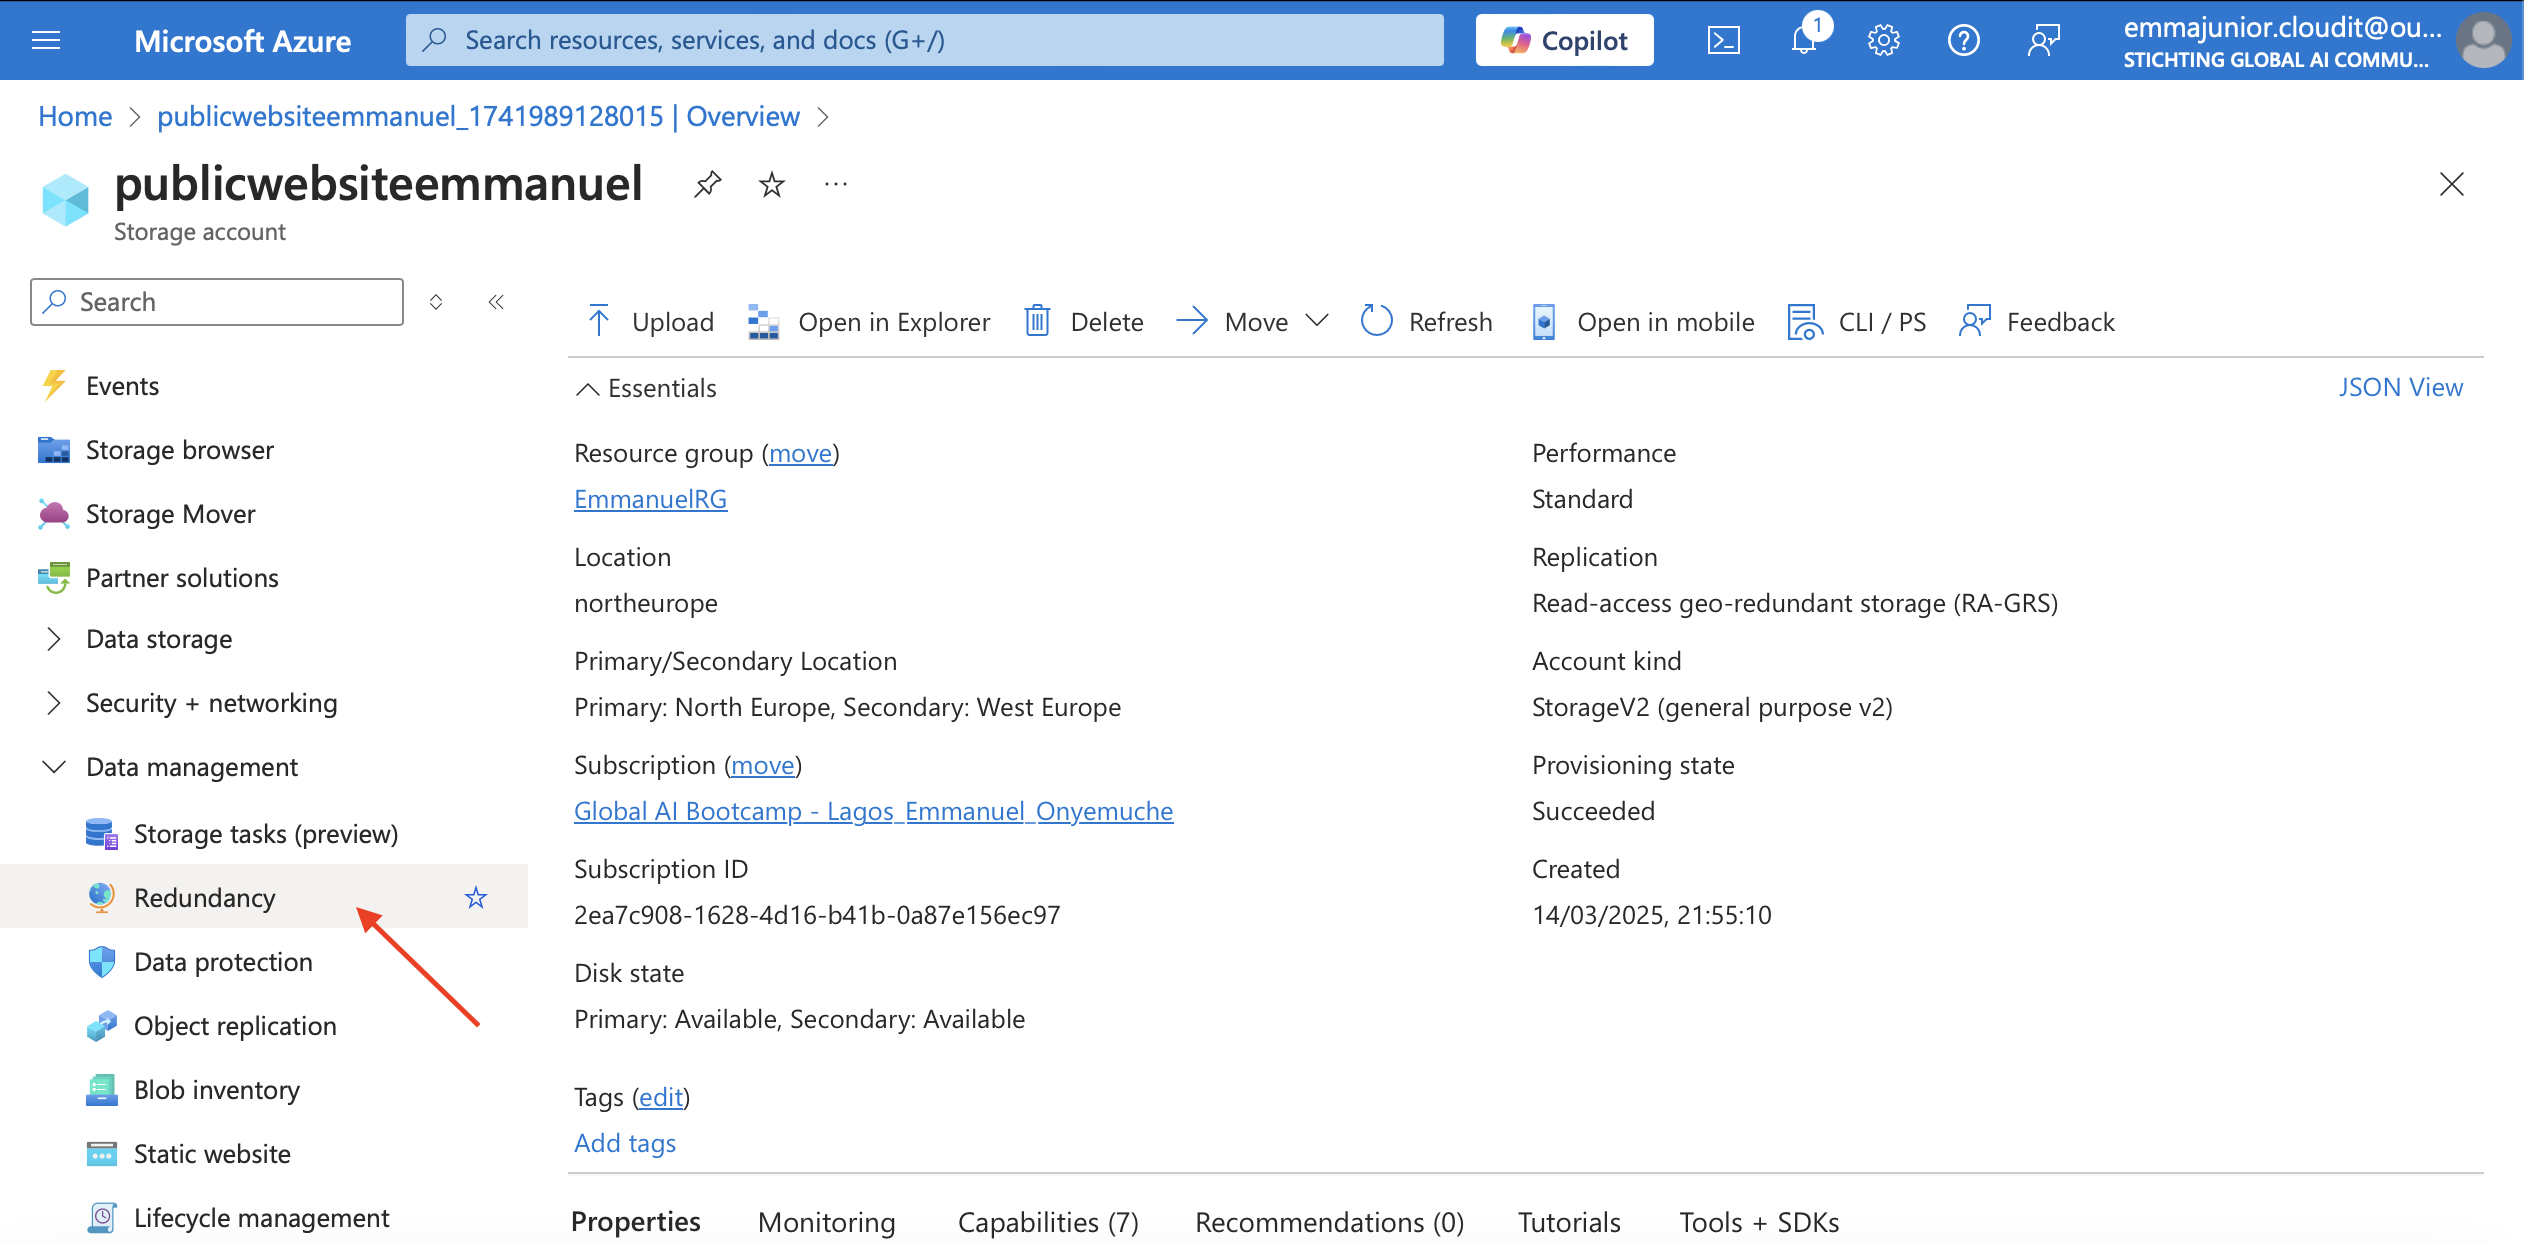The height and width of the screenshot is (1243, 2524).
Task: Pin publicwebsiteemmanuel to dashboard
Action: tap(707, 184)
